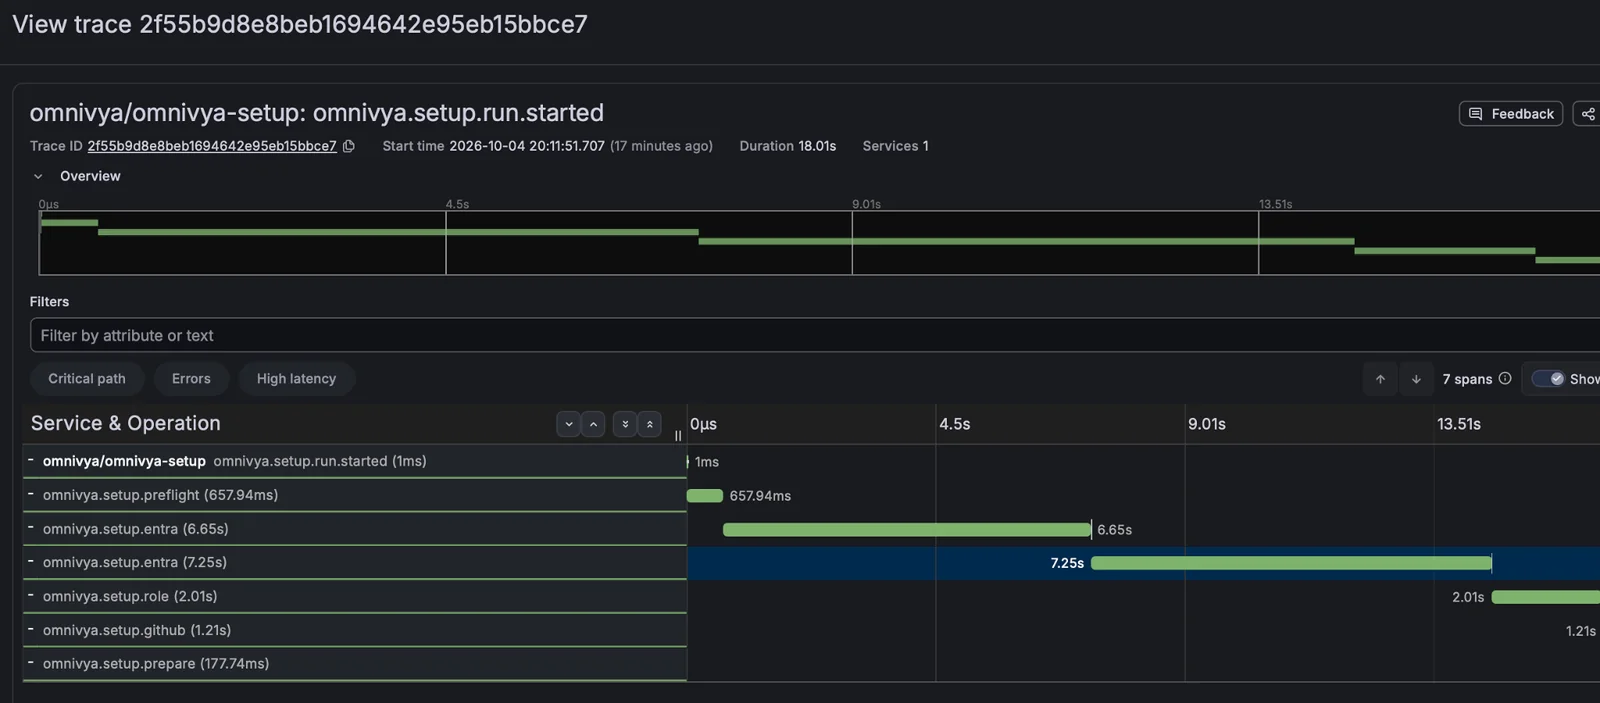The width and height of the screenshot is (1600, 703).
Task: Go to next span match with down arrow
Action: [x=1416, y=379]
